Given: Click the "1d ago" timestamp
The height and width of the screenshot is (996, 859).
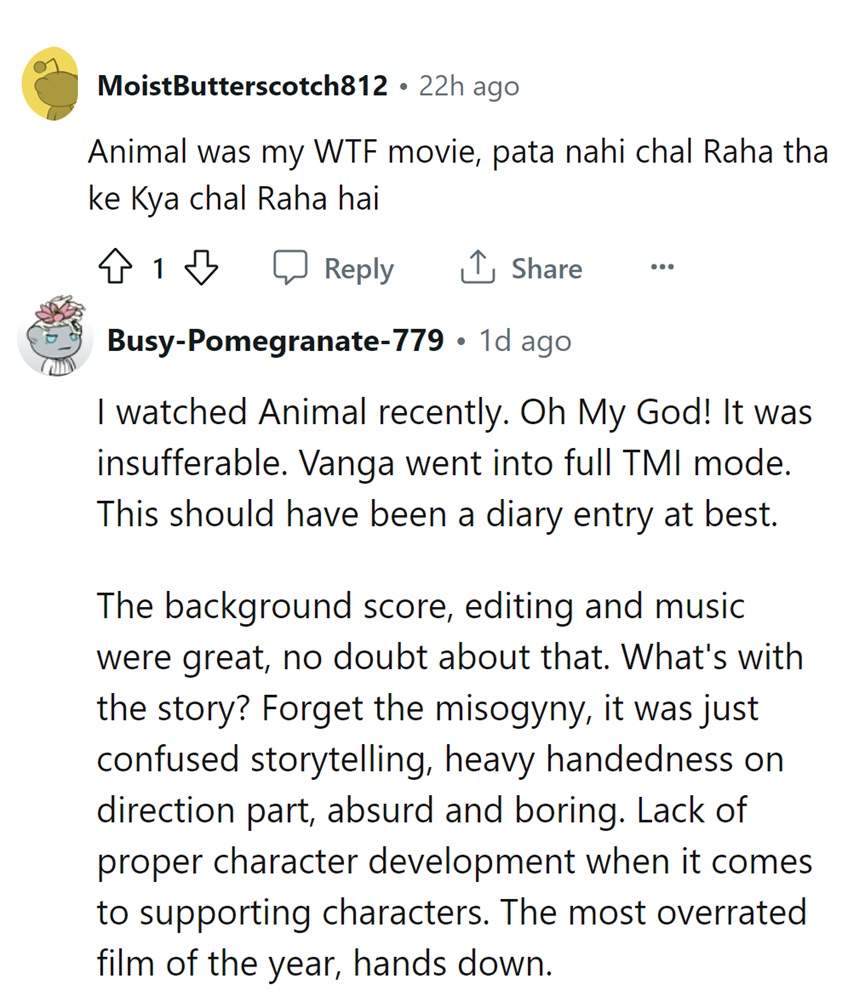Looking at the screenshot, I should pyautogui.click(x=525, y=341).
